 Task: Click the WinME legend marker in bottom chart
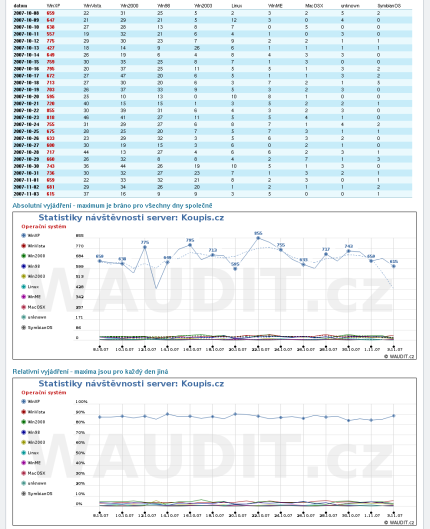coord(24,463)
